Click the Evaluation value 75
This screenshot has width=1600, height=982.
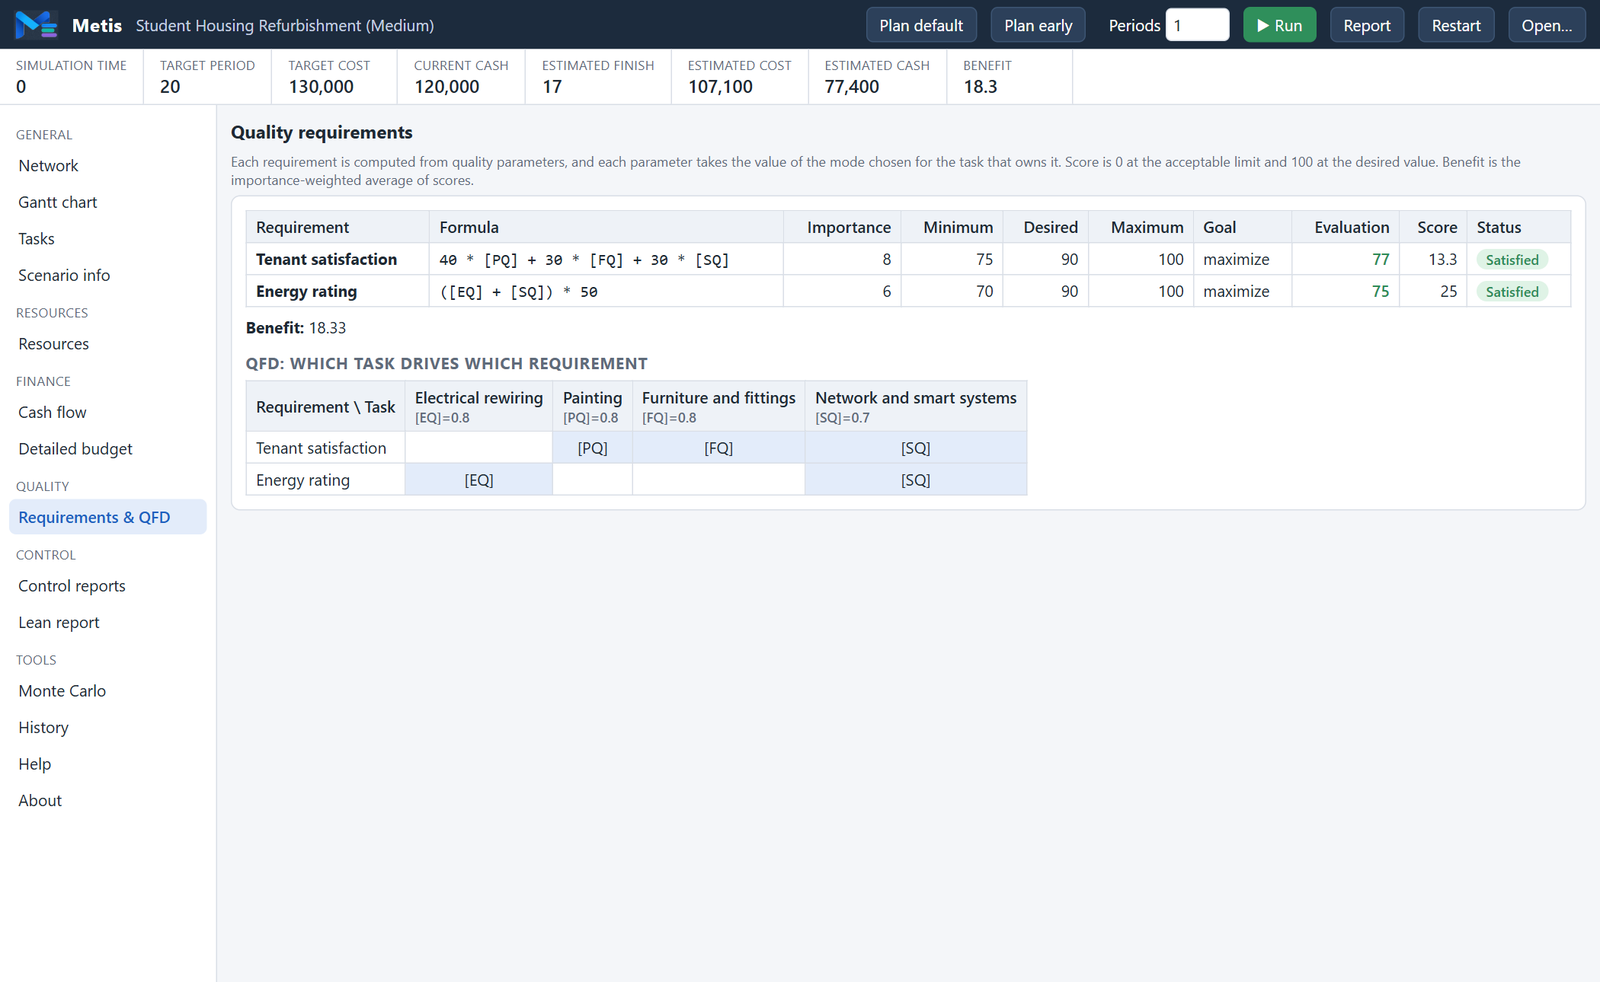click(1380, 291)
